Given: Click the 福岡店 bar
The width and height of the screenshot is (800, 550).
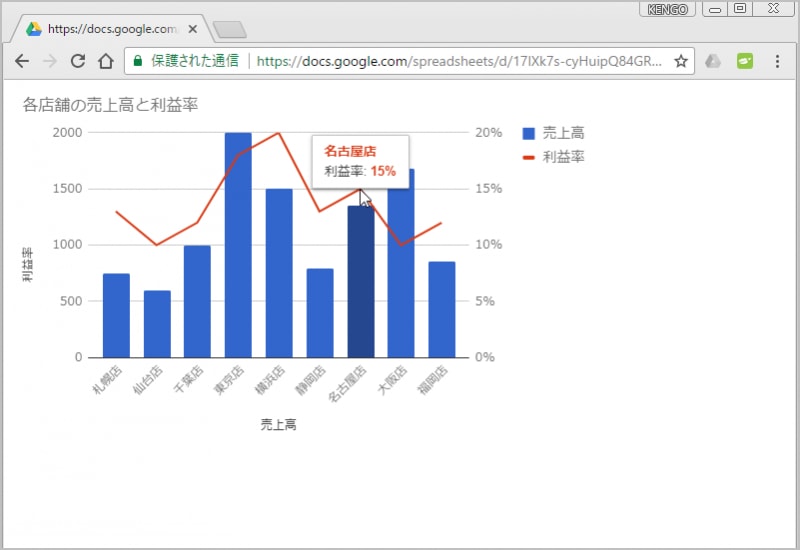Looking at the screenshot, I should (x=442, y=310).
